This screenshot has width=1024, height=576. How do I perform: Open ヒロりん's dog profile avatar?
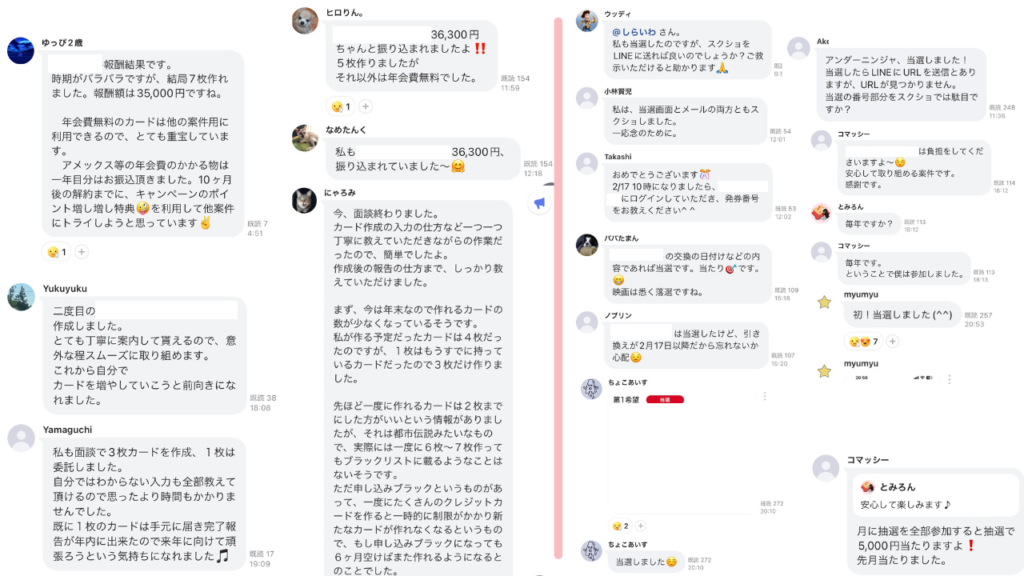[x=305, y=20]
